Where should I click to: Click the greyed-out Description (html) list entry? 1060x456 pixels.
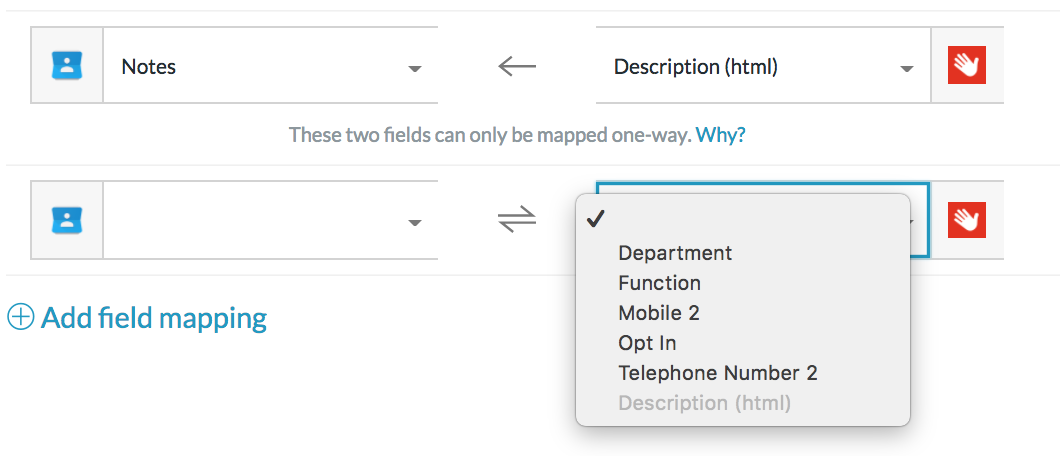pos(704,403)
